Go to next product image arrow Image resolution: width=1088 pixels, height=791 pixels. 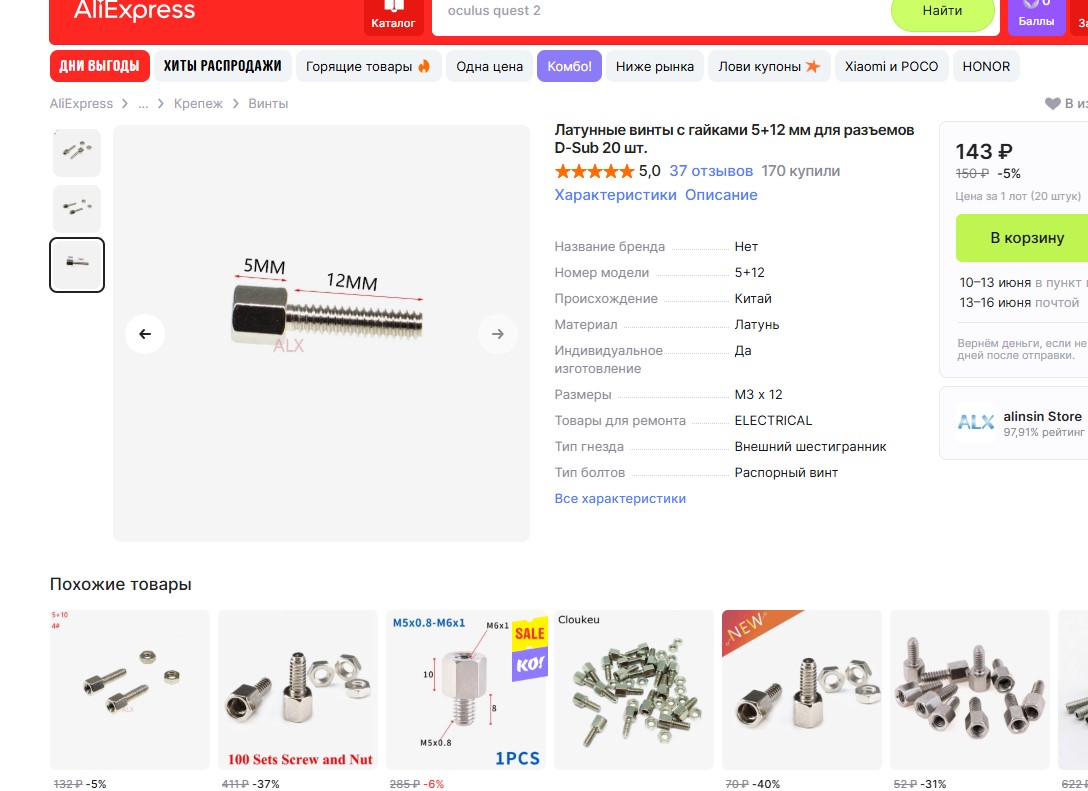click(498, 334)
